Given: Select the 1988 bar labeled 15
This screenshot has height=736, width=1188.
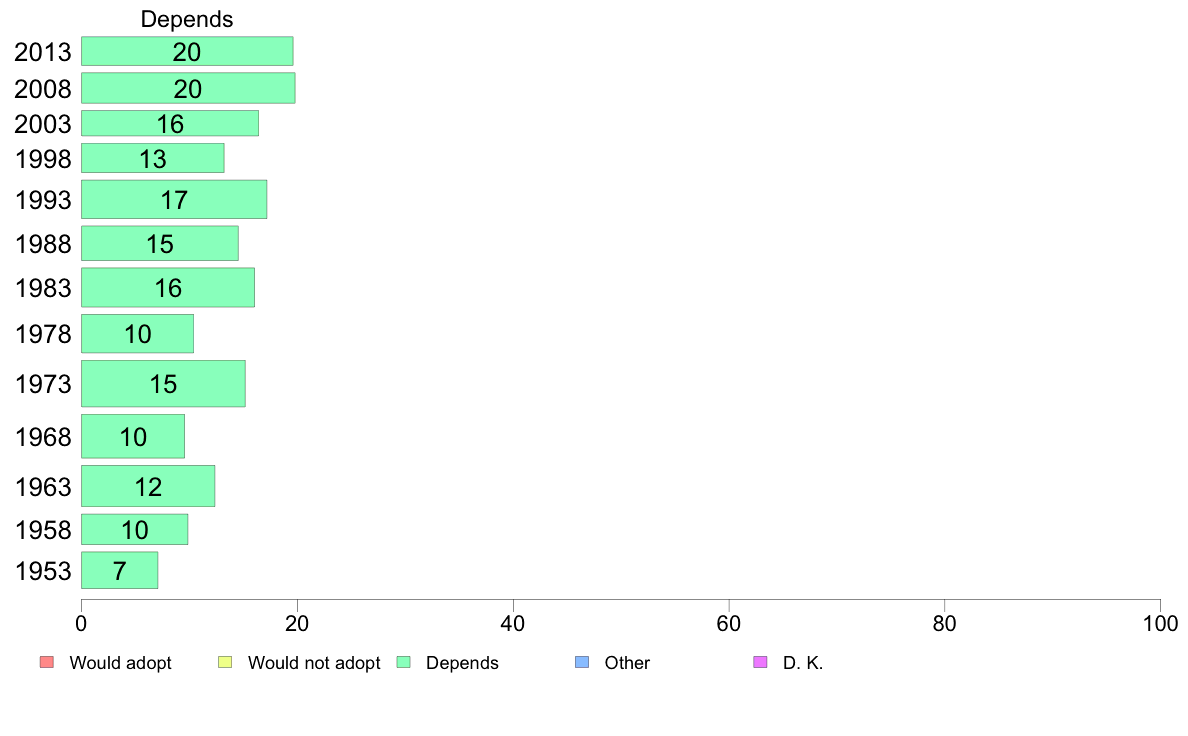Looking at the screenshot, I should pos(160,243).
